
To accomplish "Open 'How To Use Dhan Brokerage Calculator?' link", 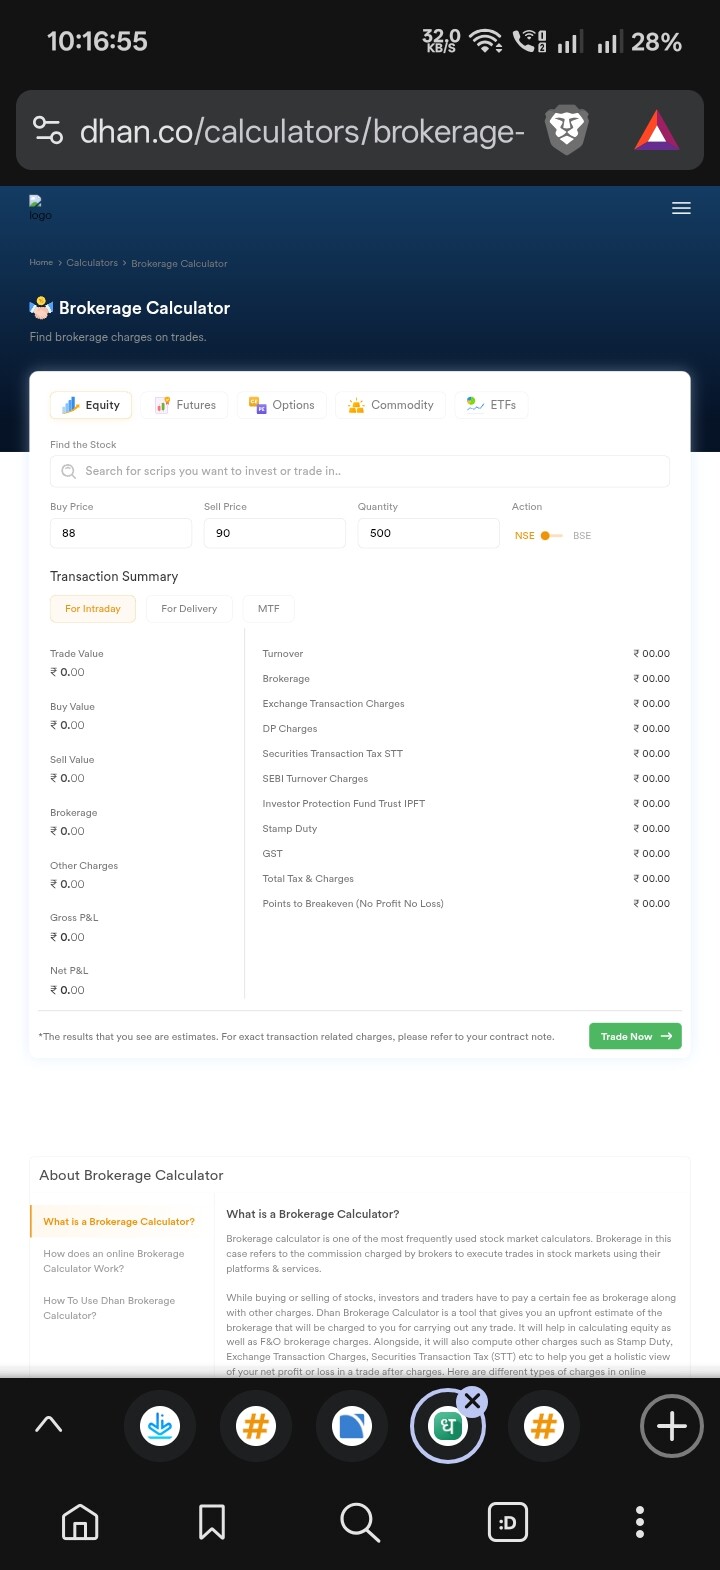I will 109,1308.
